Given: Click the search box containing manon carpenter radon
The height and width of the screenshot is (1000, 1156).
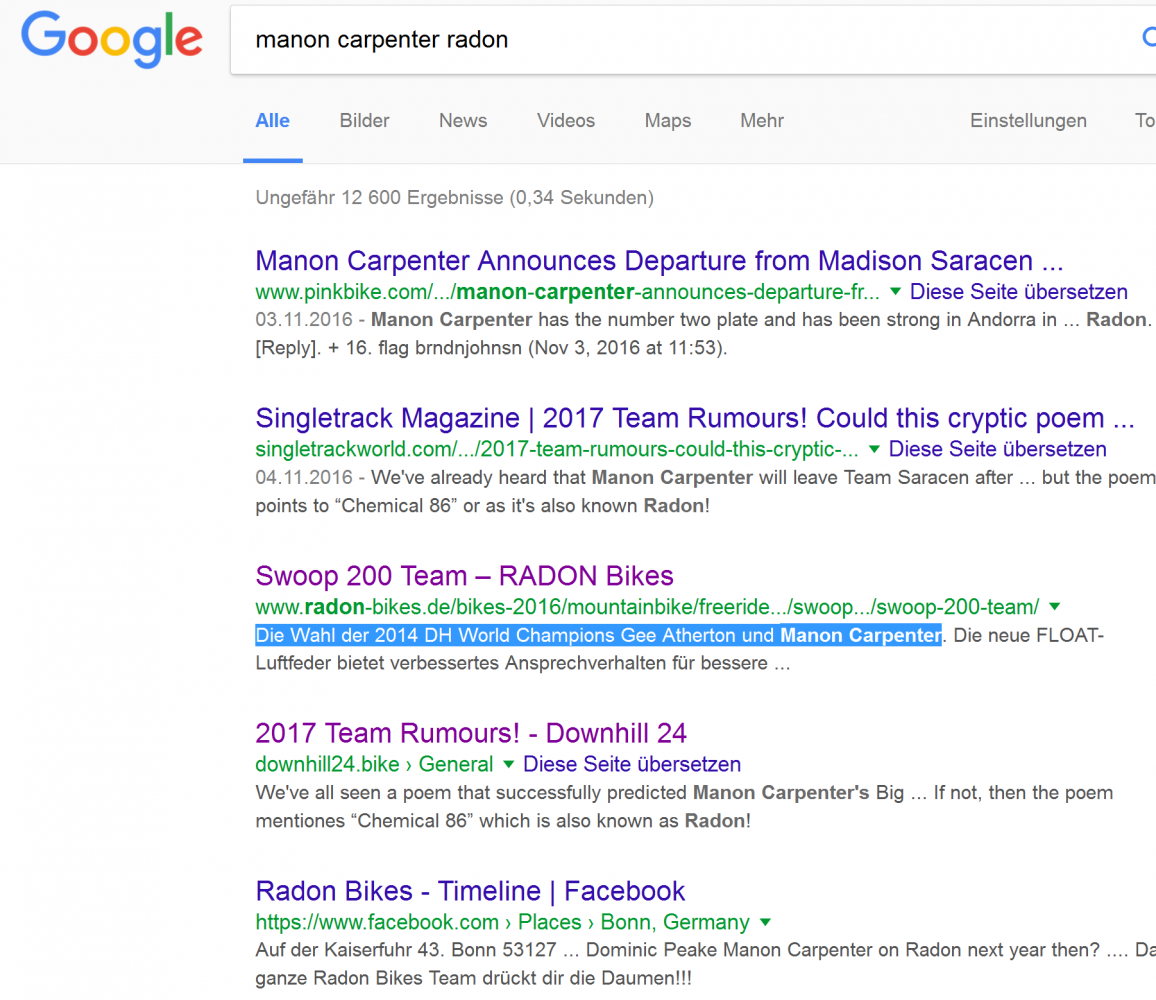Looking at the screenshot, I should coord(693,40).
